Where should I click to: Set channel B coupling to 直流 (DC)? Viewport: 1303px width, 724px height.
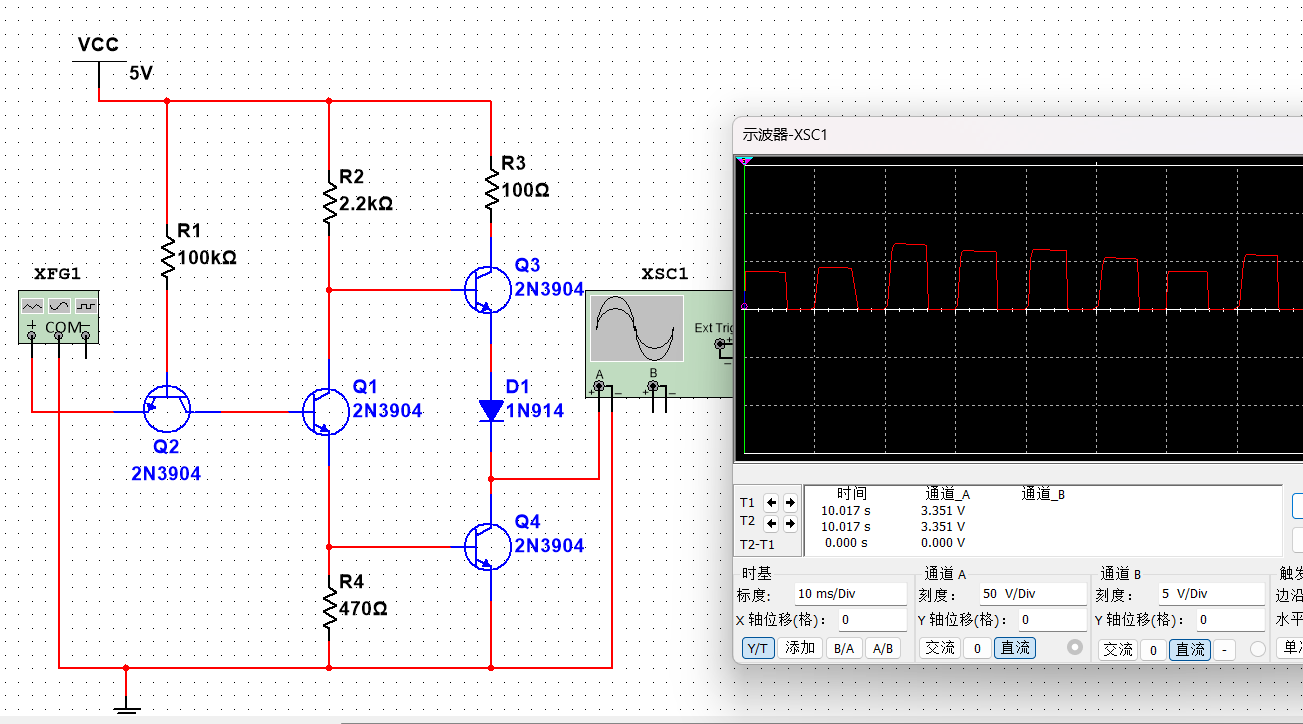click(x=1190, y=650)
